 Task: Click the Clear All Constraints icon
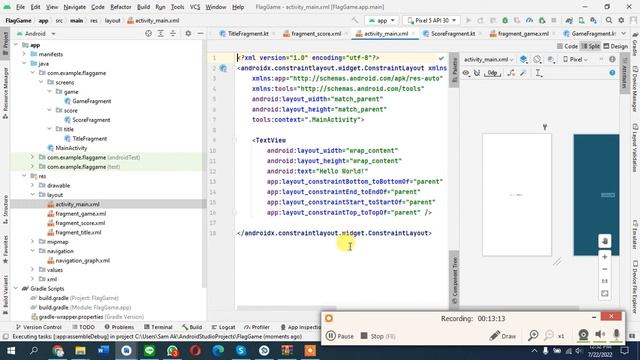click(x=511, y=73)
